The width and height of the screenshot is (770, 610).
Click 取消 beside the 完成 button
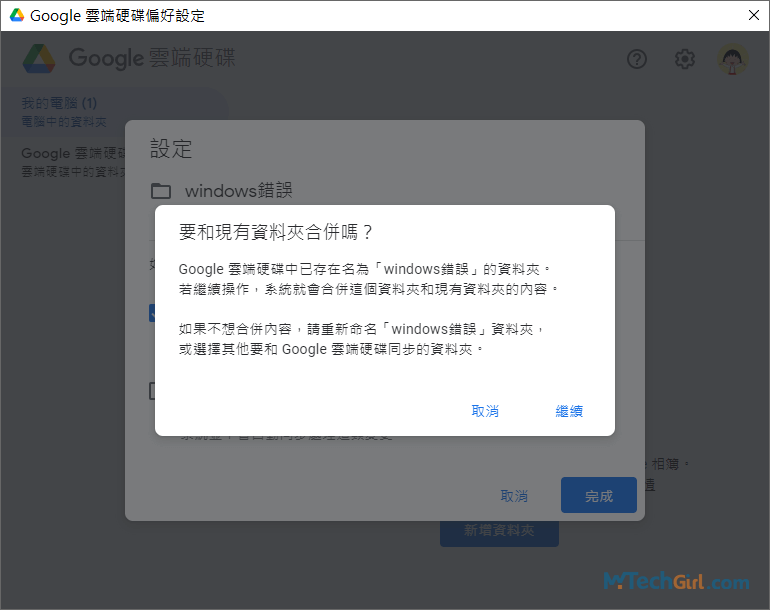tap(514, 496)
